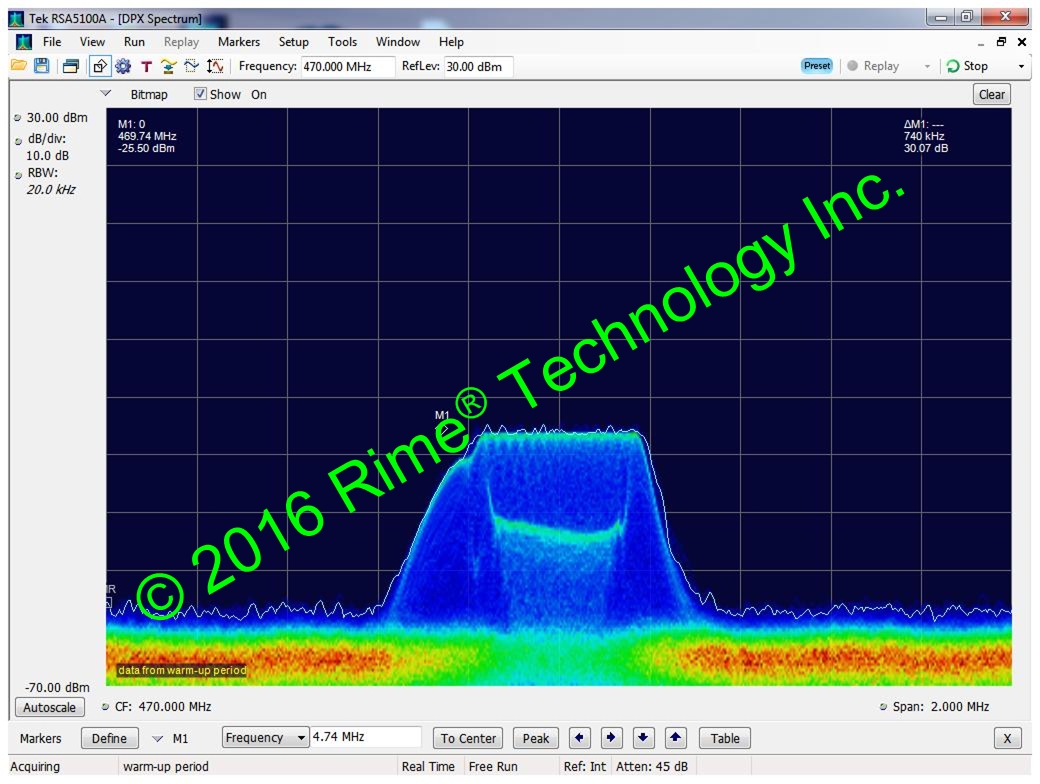Open the Tools menu

[x=342, y=42]
